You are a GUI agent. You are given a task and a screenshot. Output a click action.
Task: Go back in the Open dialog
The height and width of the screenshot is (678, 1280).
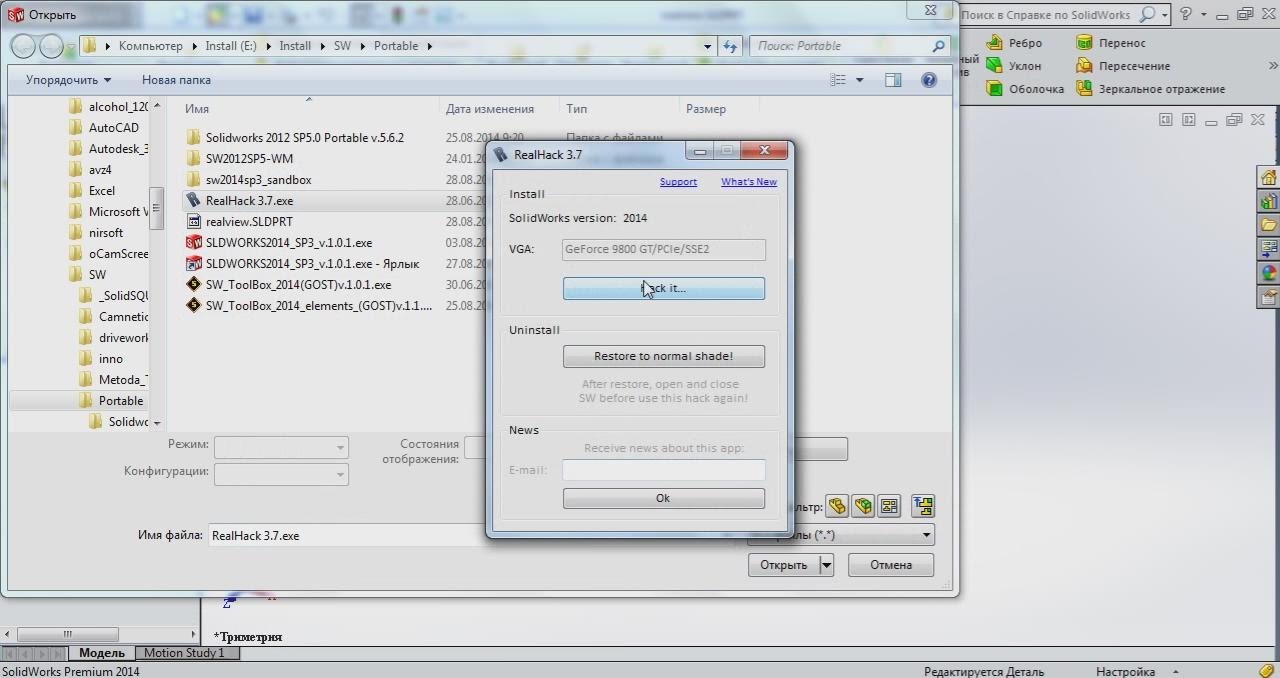23,46
